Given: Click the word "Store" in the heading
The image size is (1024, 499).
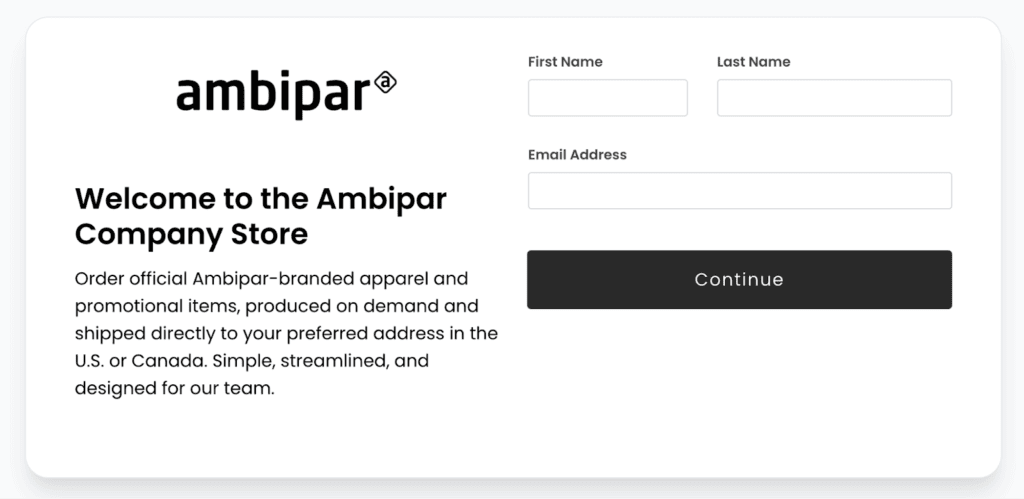Looking at the screenshot, I should (274, 234).
